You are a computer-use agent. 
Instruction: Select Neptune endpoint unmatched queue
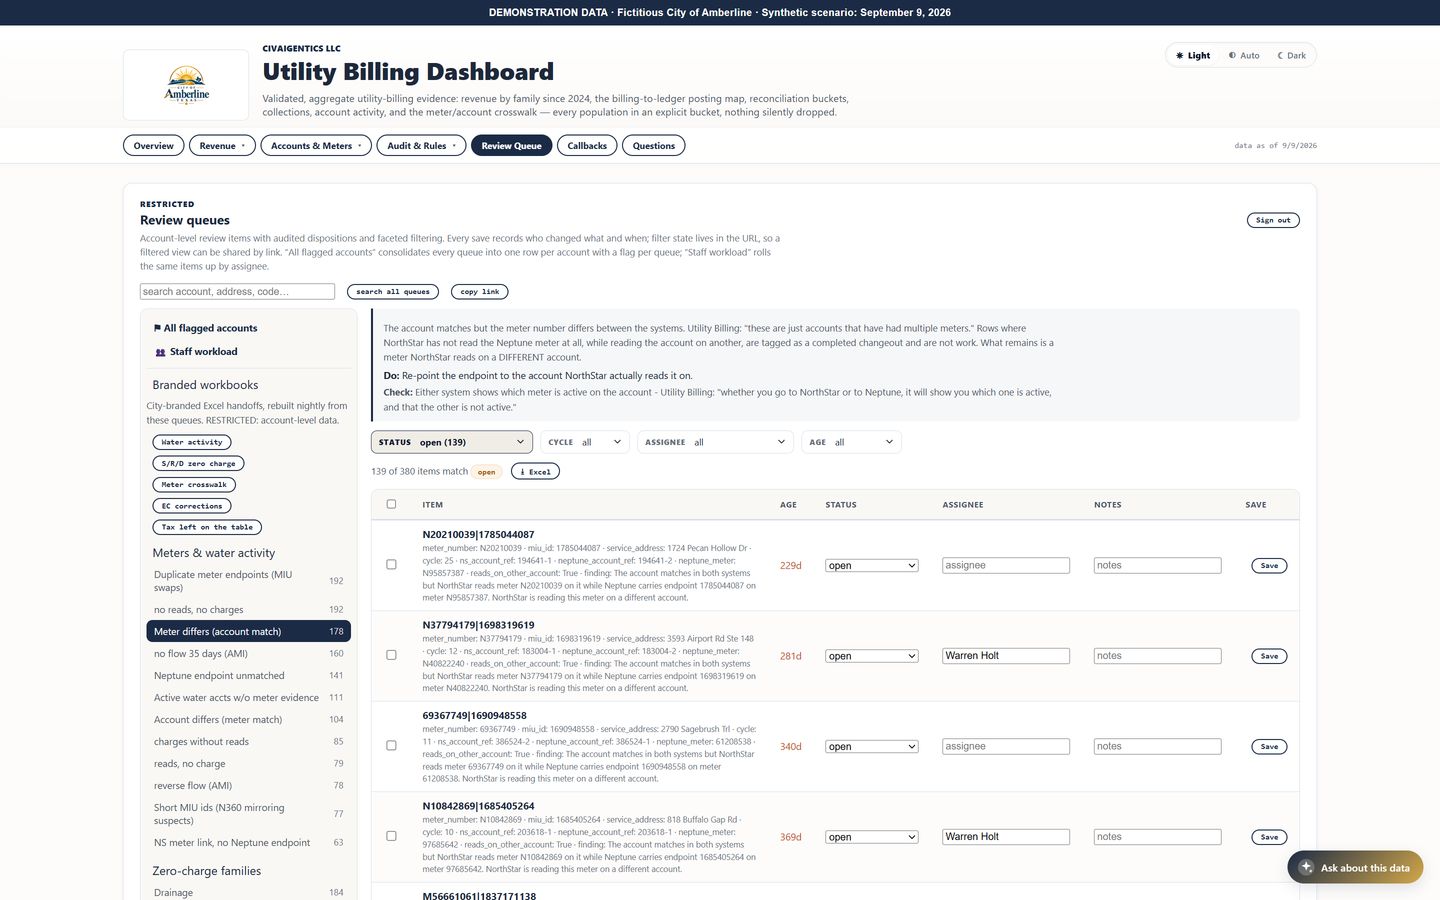click(248, 676)
